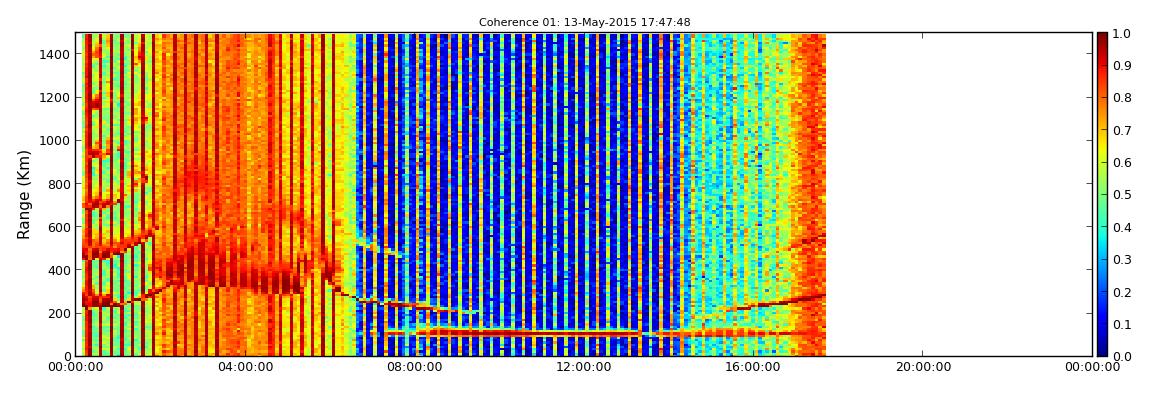Click the 0.9 colorbar label

[1123, 65]
